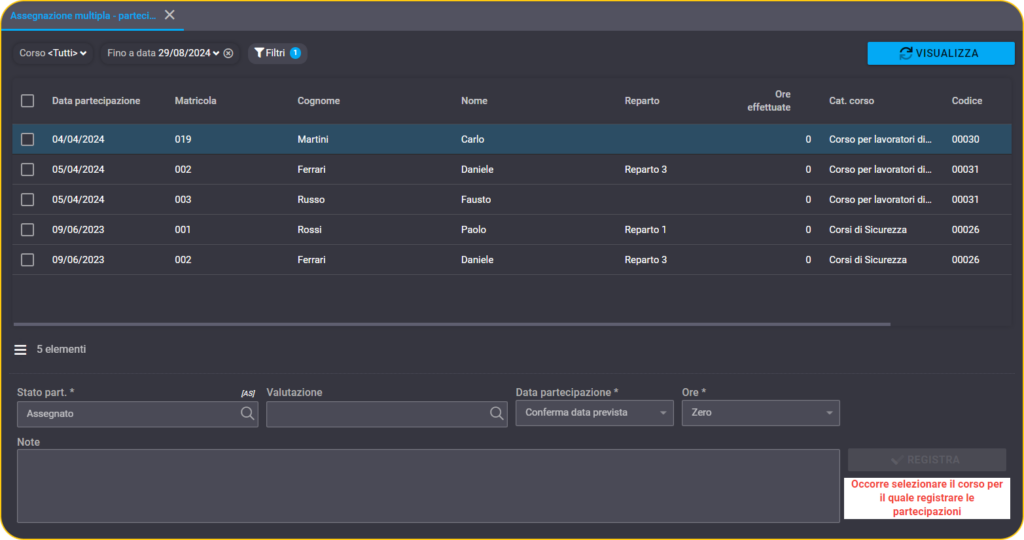Clear the 'Fino a data' date filter
This screenshot has width=1024, height=540.
pyautogui.click(x=229, y=54)
